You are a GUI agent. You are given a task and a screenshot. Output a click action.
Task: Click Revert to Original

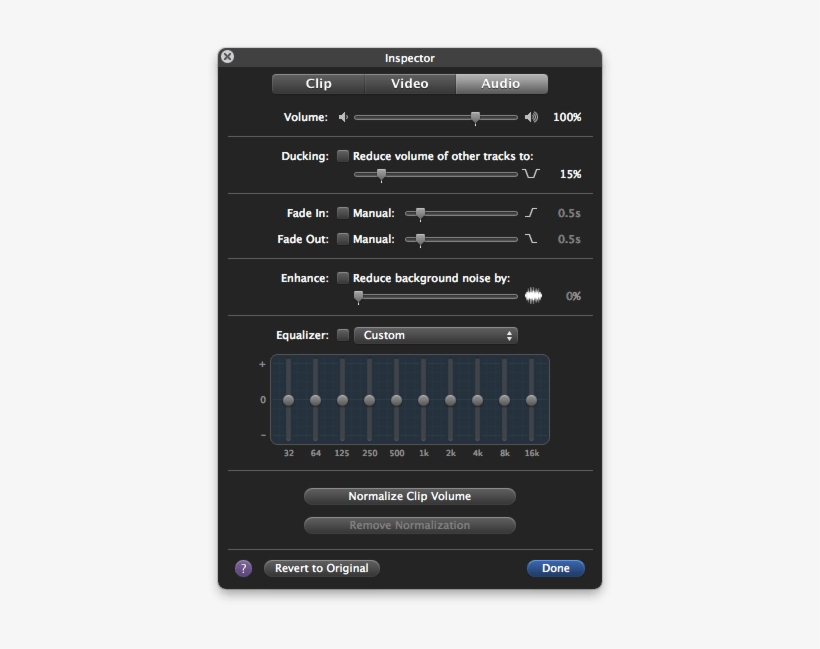321,568
